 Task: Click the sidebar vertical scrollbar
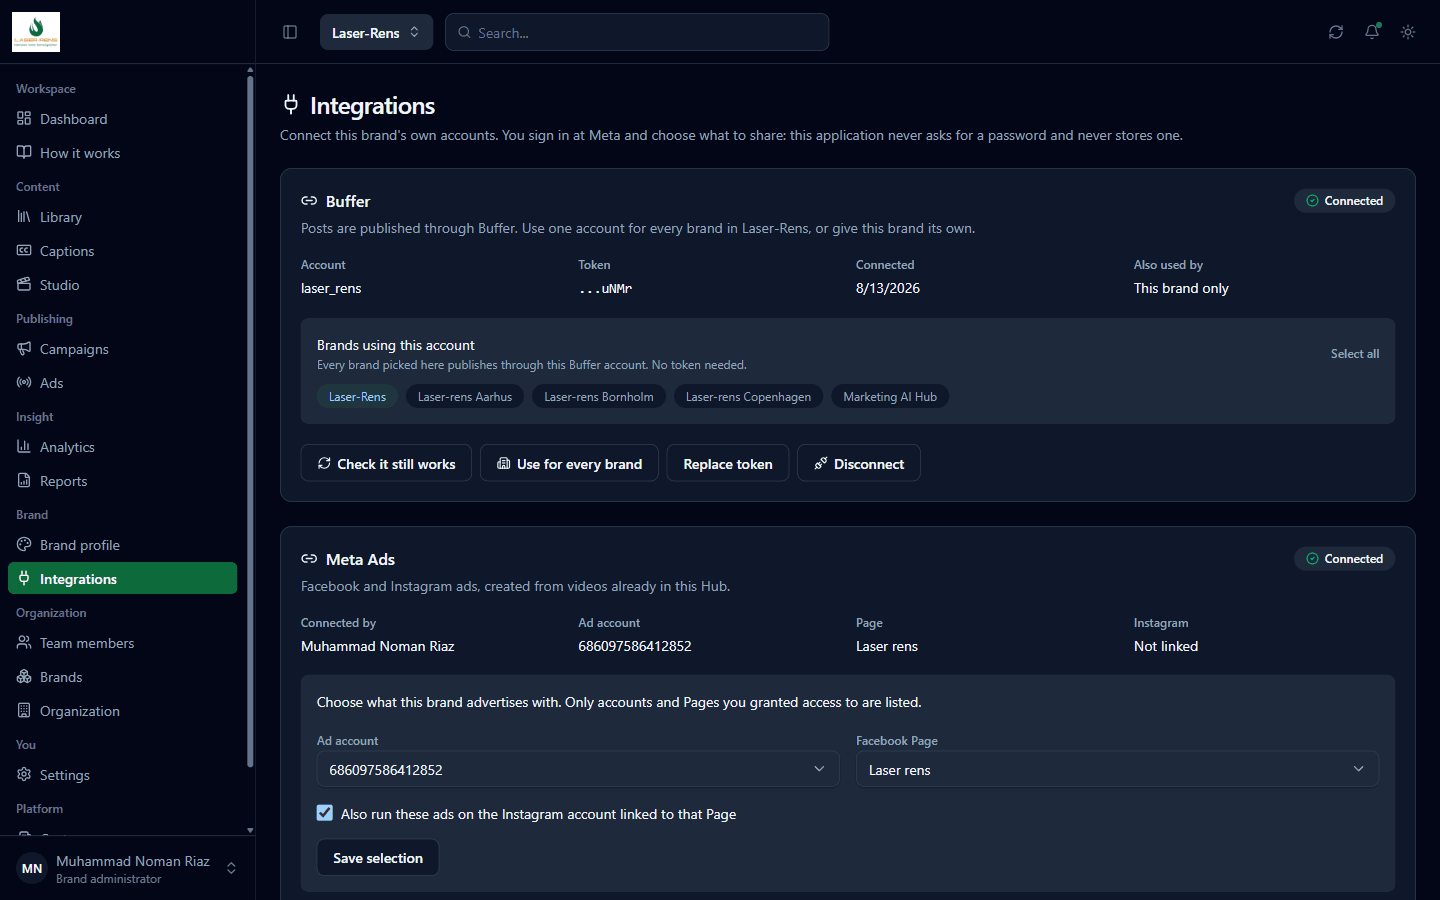[x=250, y=420]
